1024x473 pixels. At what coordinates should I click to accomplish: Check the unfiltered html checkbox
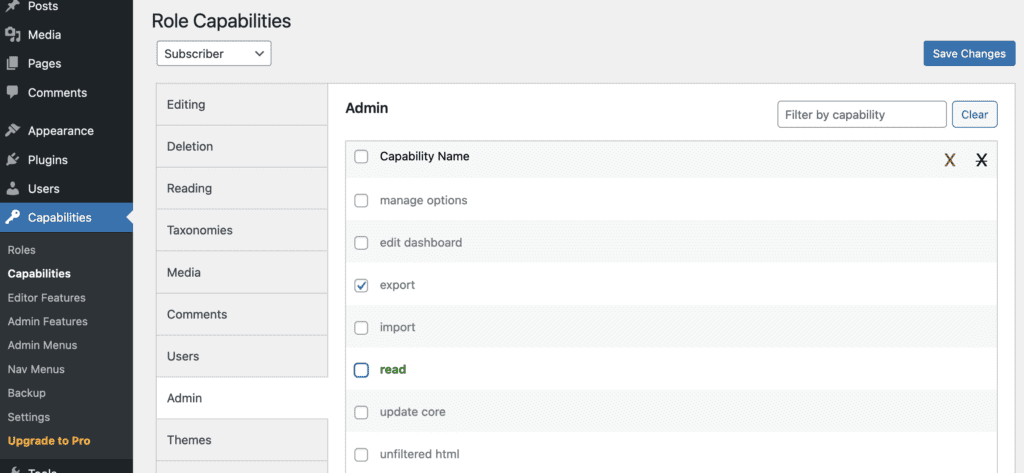(x=361, y=455)
